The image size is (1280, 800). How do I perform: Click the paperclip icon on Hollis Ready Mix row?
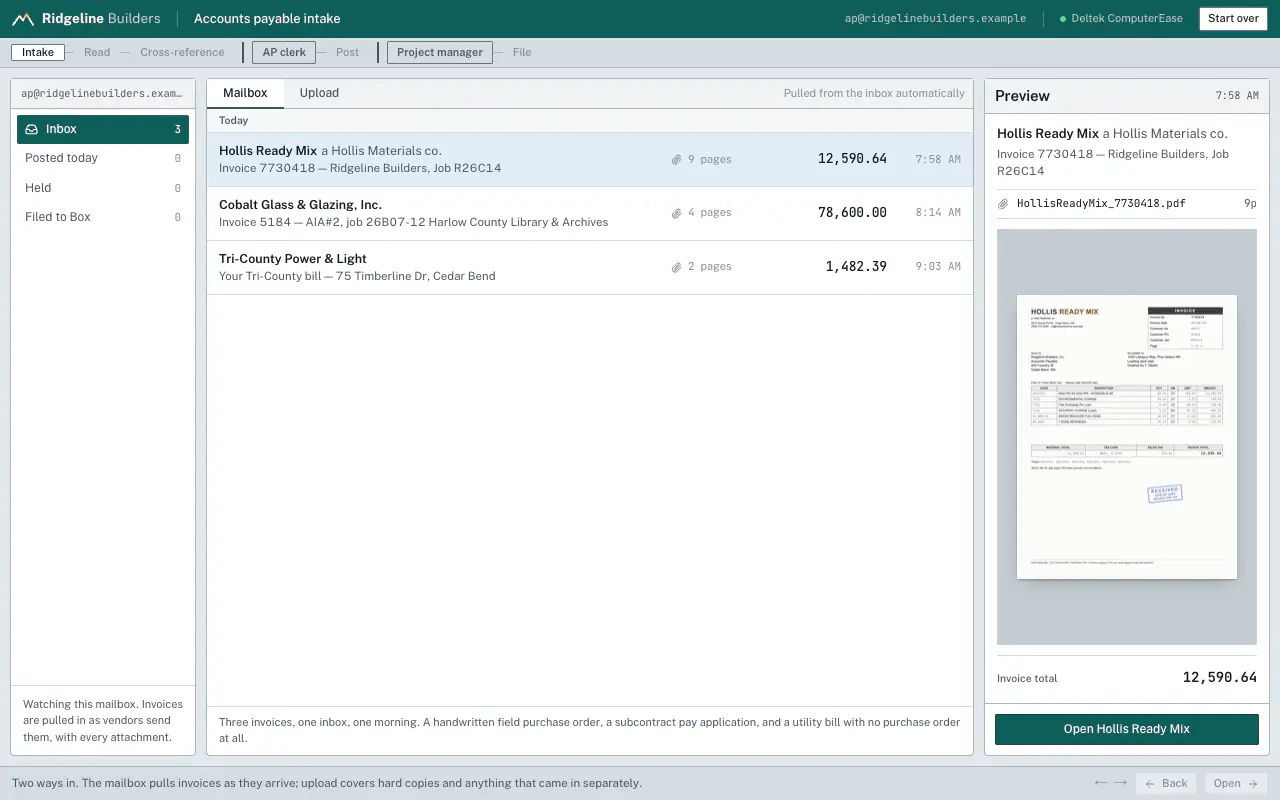click(676, 160)
